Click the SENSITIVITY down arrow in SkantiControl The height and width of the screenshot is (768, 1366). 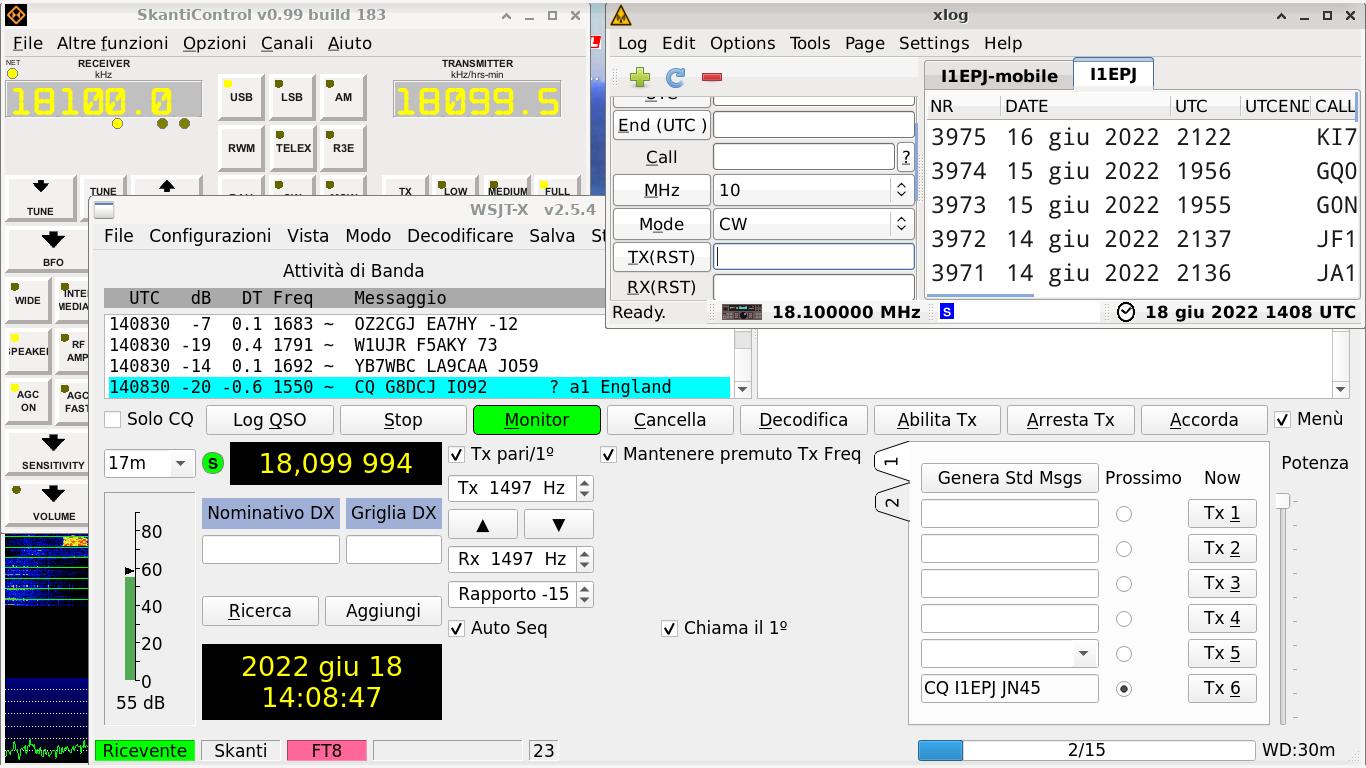[x=53, y=442]
